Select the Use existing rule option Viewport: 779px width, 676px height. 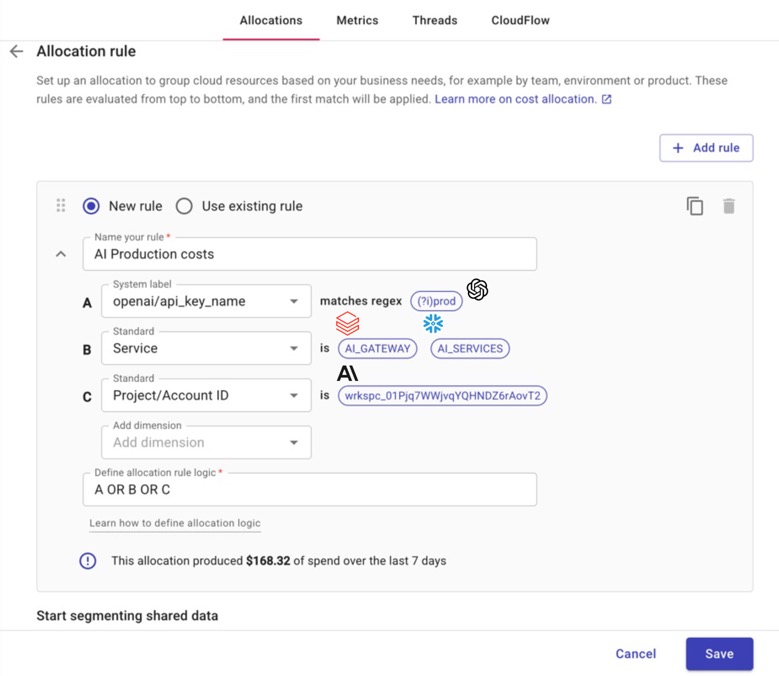pyautogui.click(x=184, y=206)
